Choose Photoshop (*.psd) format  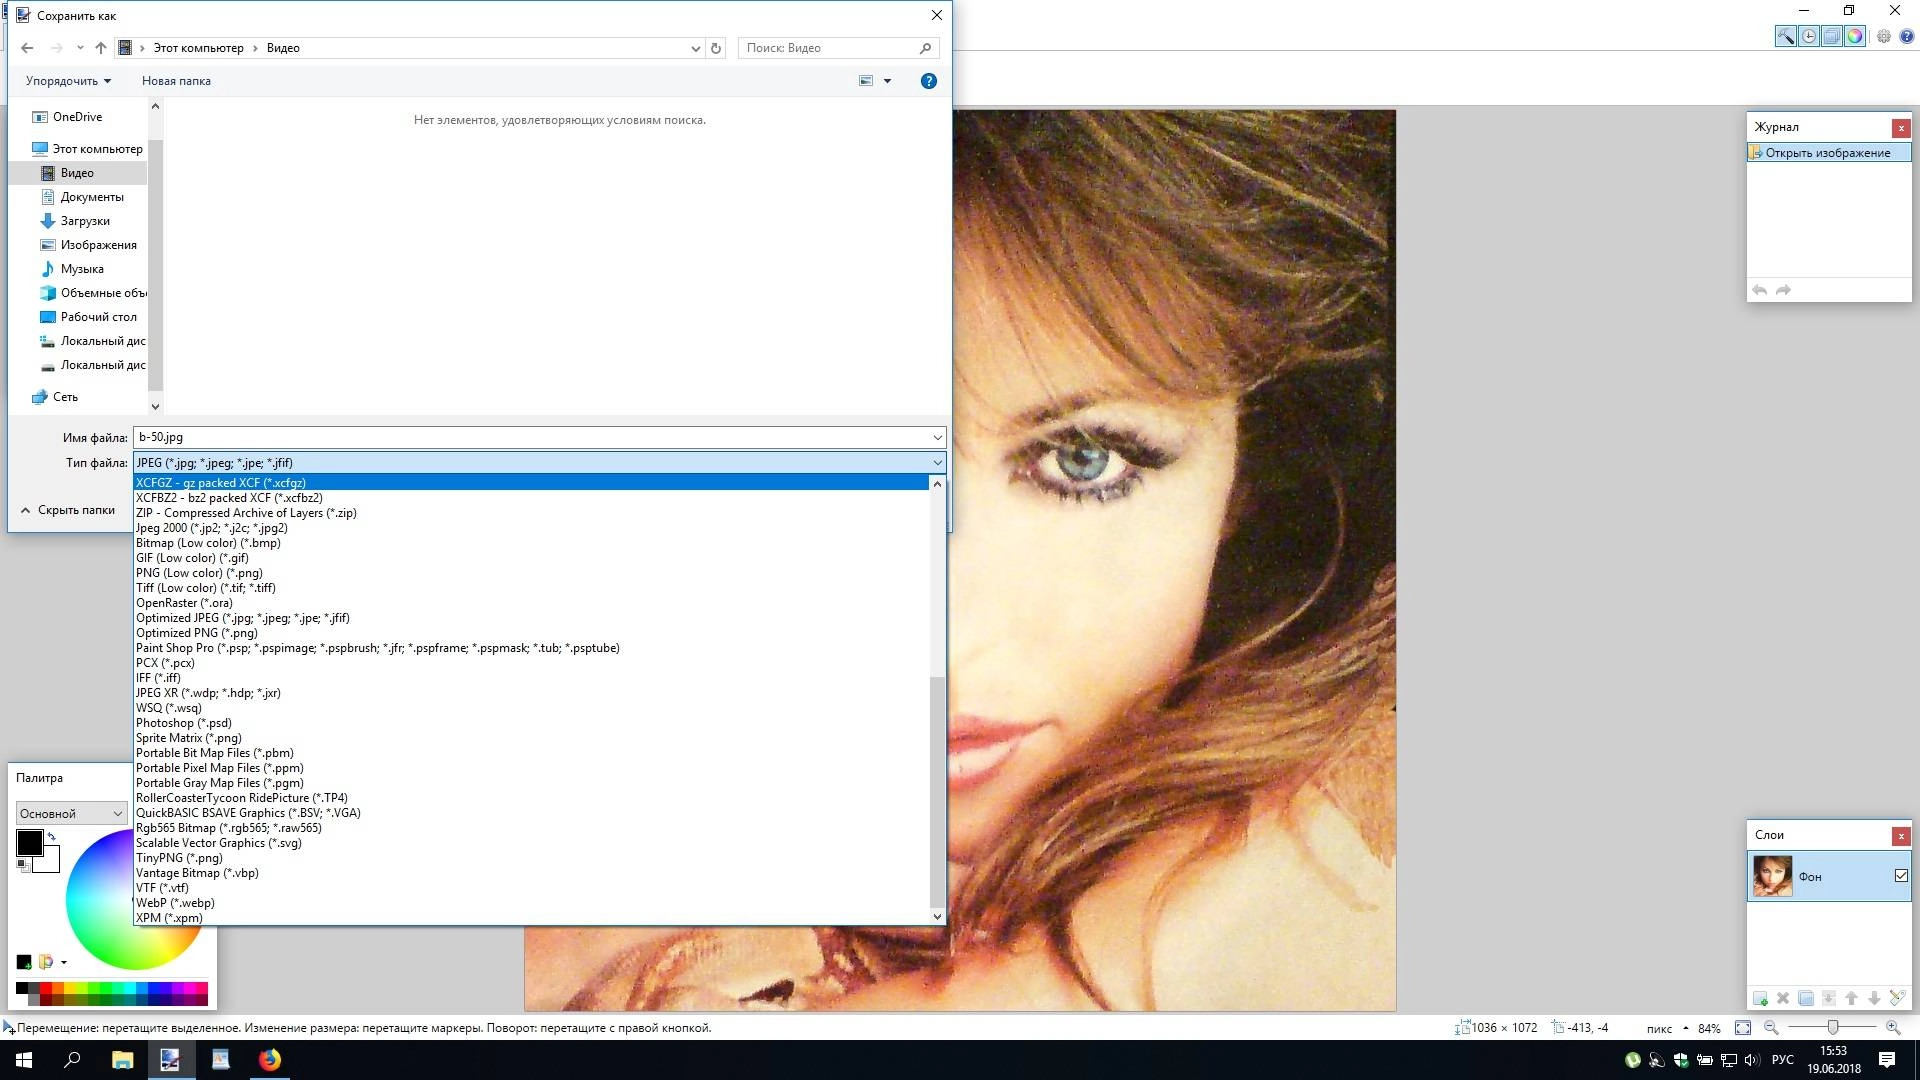coord(532,723)
